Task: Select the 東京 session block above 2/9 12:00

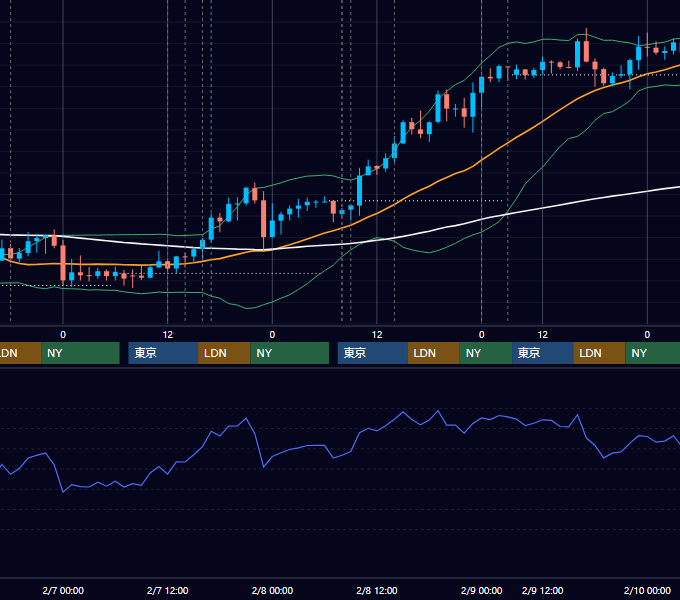Action: point(543,353)
